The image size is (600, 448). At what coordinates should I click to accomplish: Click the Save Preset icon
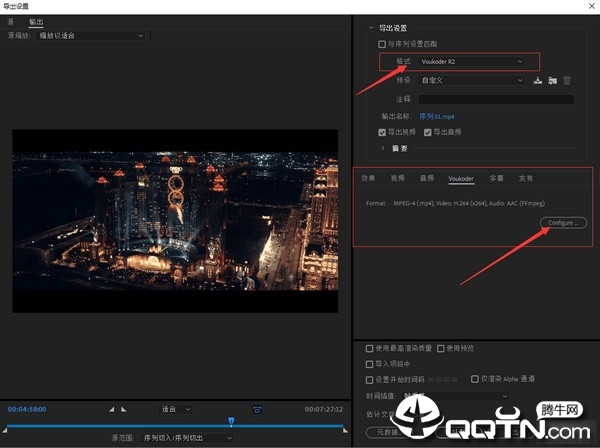point(538,80)
